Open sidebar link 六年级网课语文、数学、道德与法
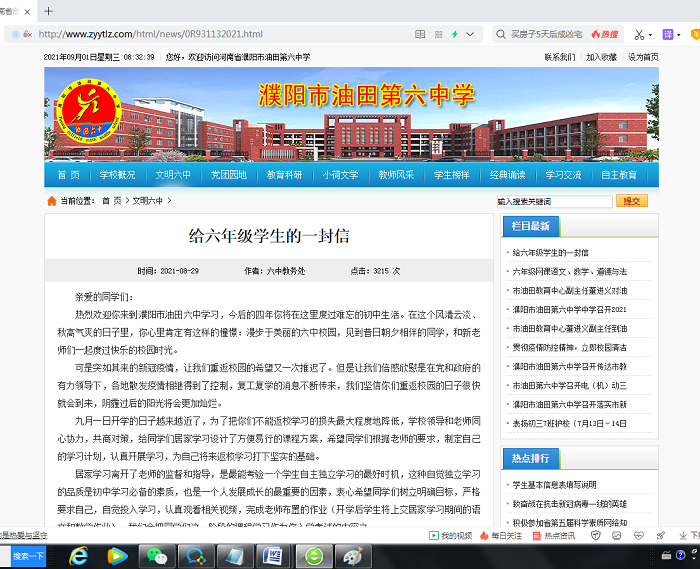This screenshot has width=700, height=569. (570, 271)
